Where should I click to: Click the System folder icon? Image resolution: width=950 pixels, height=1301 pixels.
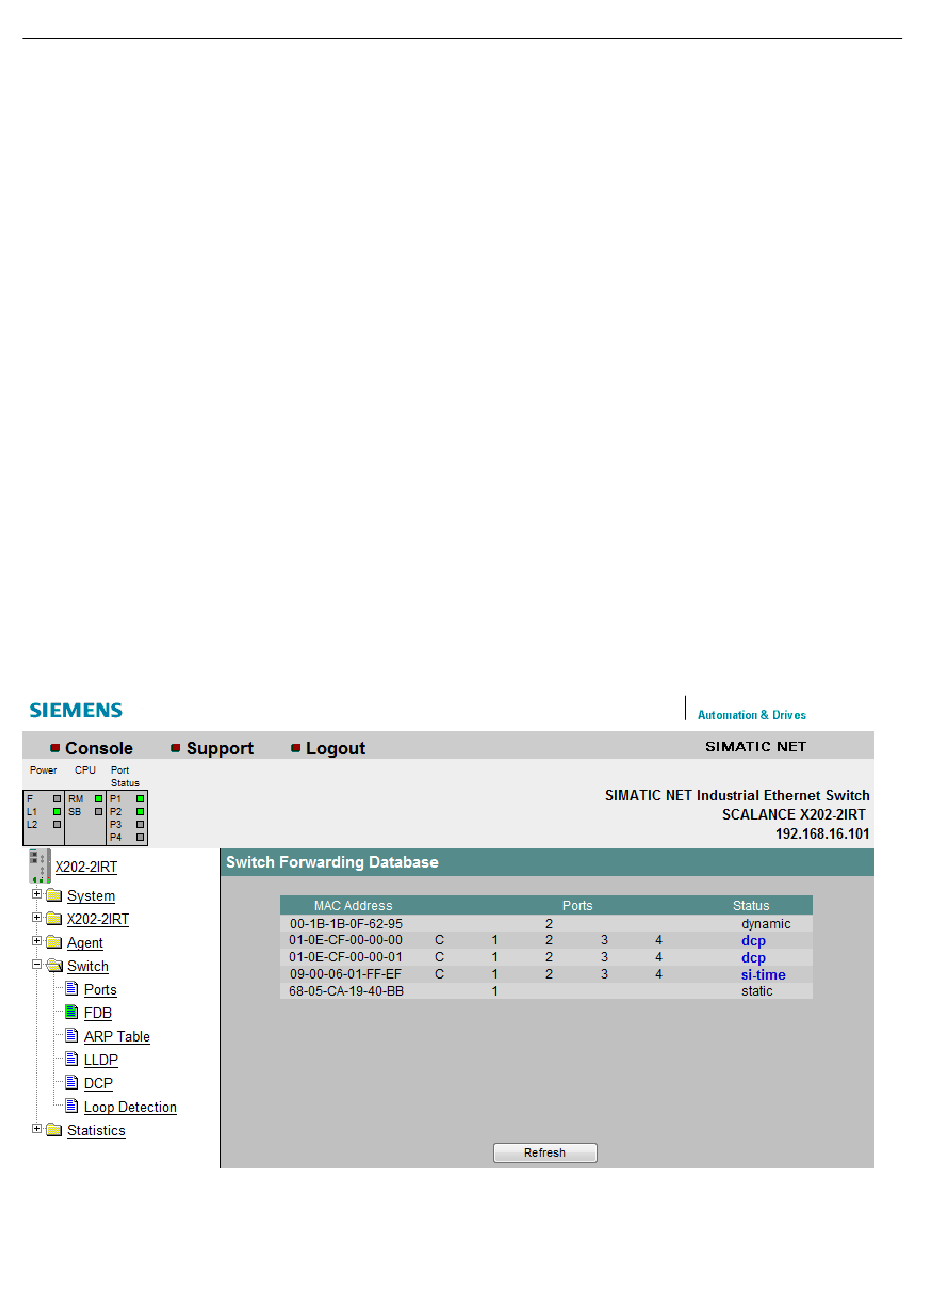tap(54, 895)
